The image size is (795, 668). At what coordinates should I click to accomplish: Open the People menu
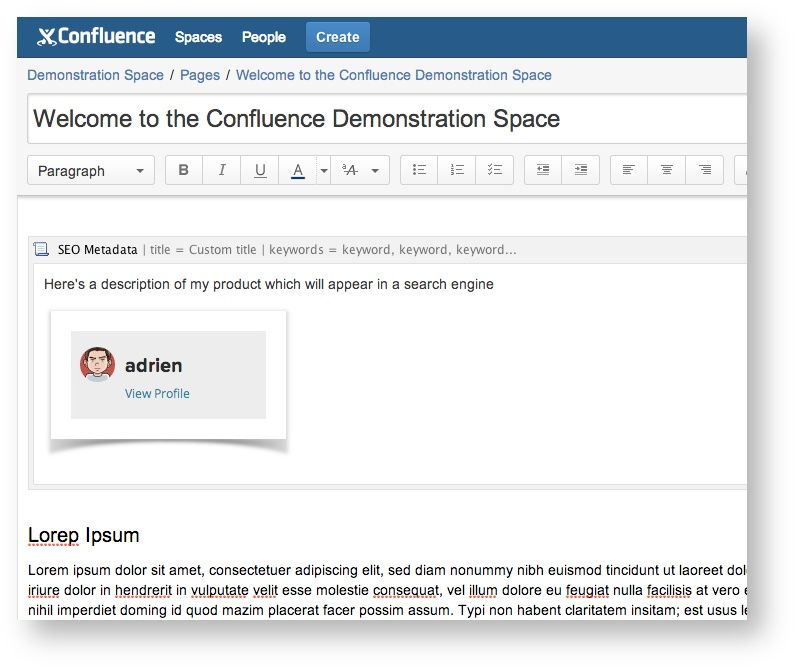click(x=264, y=37)
